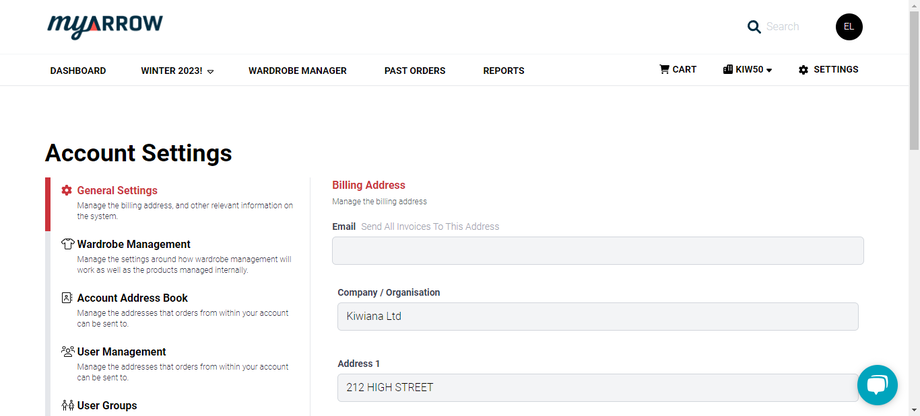This screenshot has width=920, height=416.
Task: Click the Company / Organisation field
Action: pyautogui.click(x=597, y=317)
